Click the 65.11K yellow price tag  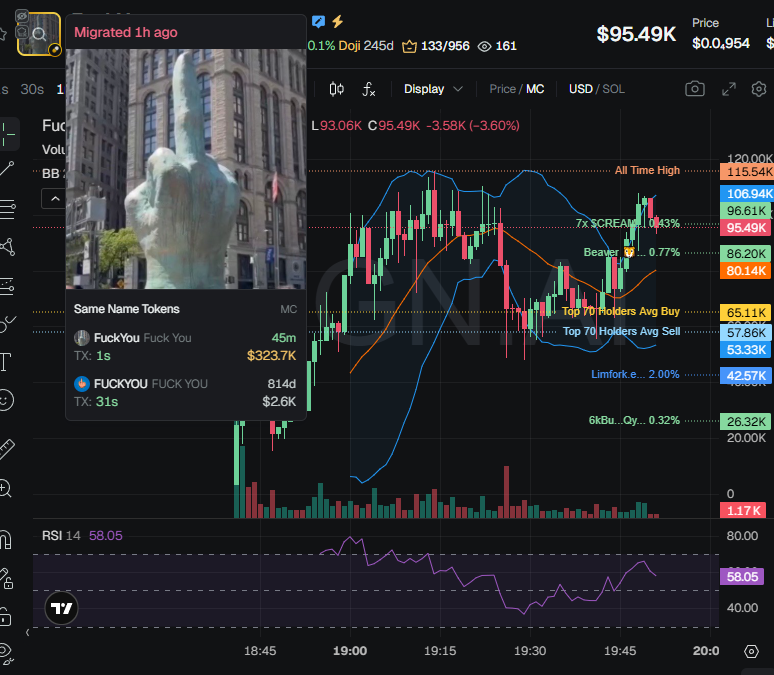click(746, 312)
